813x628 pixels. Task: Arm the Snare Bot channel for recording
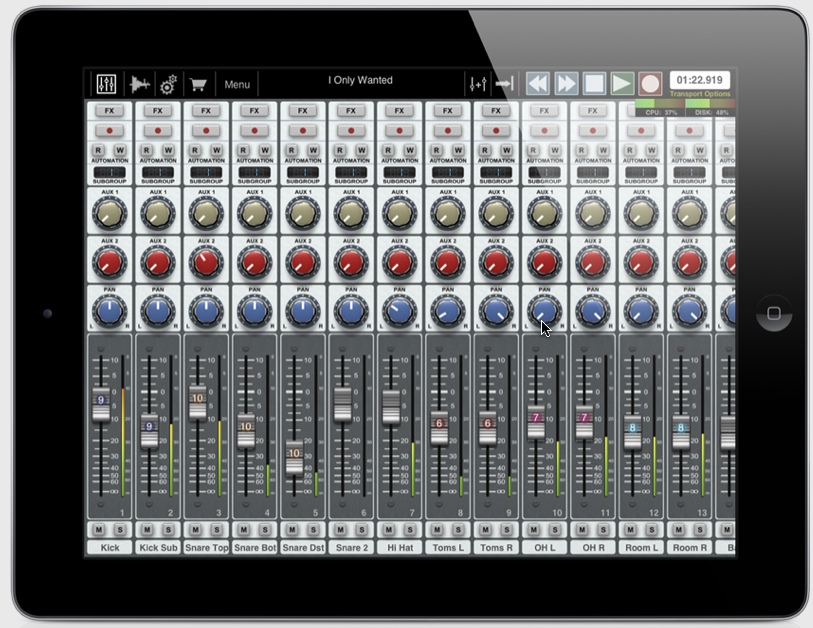pos(255,130)
